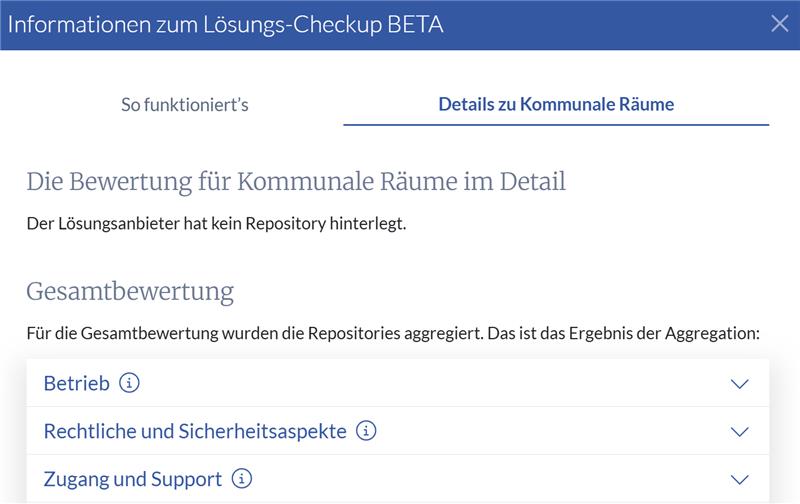Click the Betrieb accordion label
This screenshot has height=504, width=800.
click(77, 383)
